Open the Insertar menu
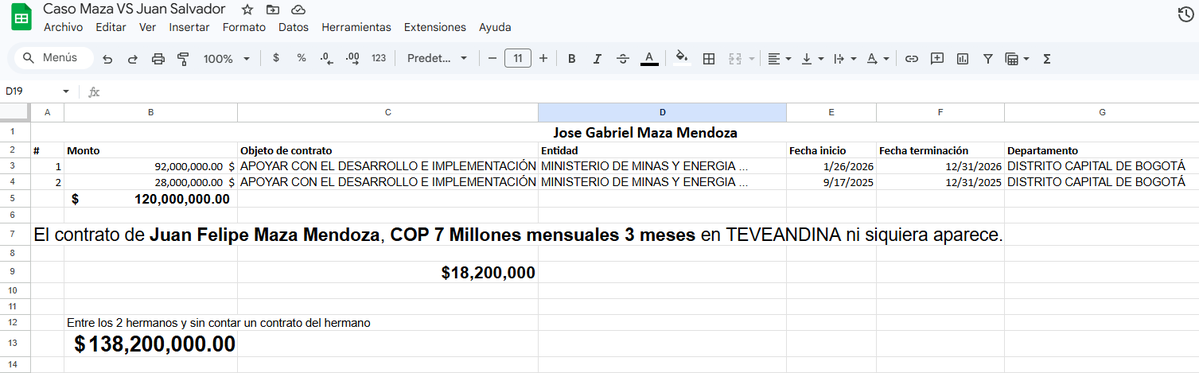 pos(189,27)
